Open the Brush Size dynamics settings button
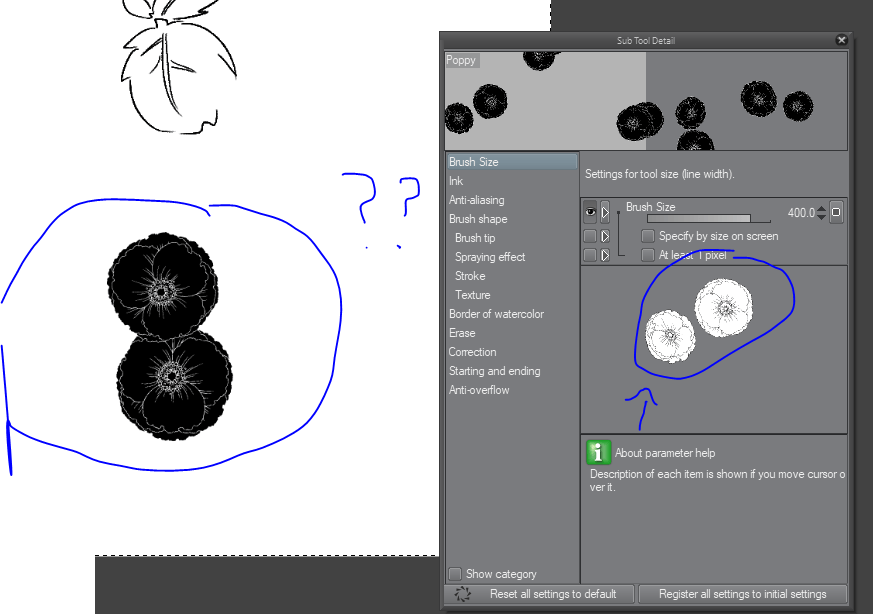The height and width of the screenshot is (614, 873). point(836,213)
